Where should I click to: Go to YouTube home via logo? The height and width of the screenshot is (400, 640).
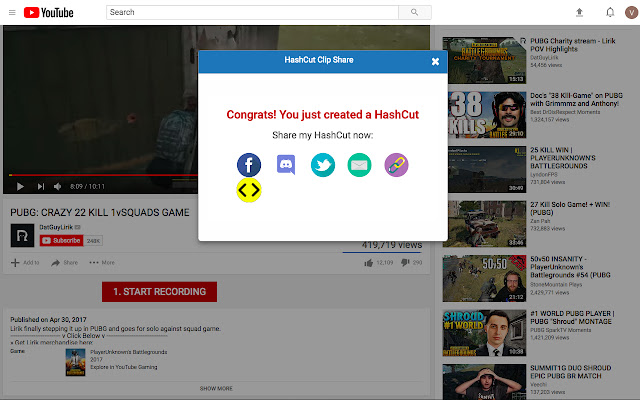pos(49,13)
